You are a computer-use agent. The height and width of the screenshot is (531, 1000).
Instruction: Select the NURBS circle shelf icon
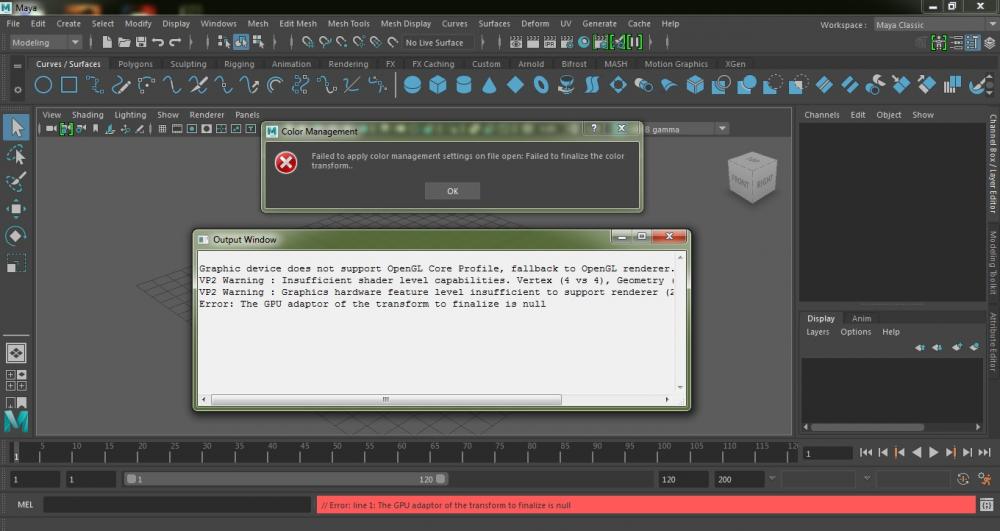[43, 85]
